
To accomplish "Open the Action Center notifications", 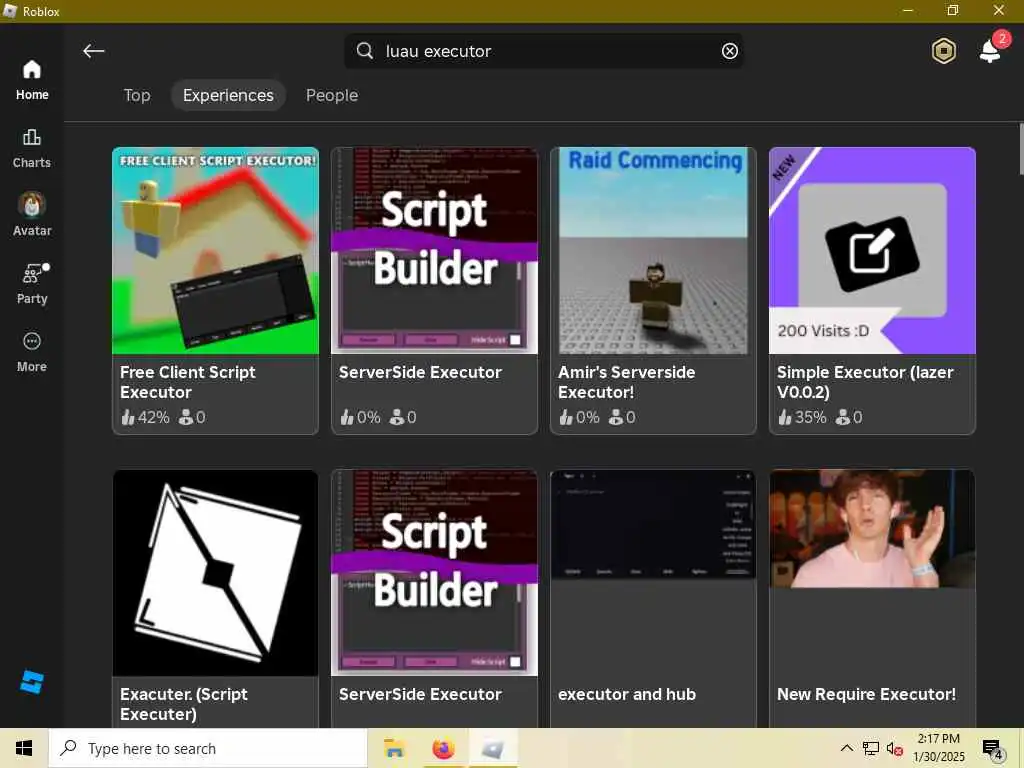I will 993,748.
